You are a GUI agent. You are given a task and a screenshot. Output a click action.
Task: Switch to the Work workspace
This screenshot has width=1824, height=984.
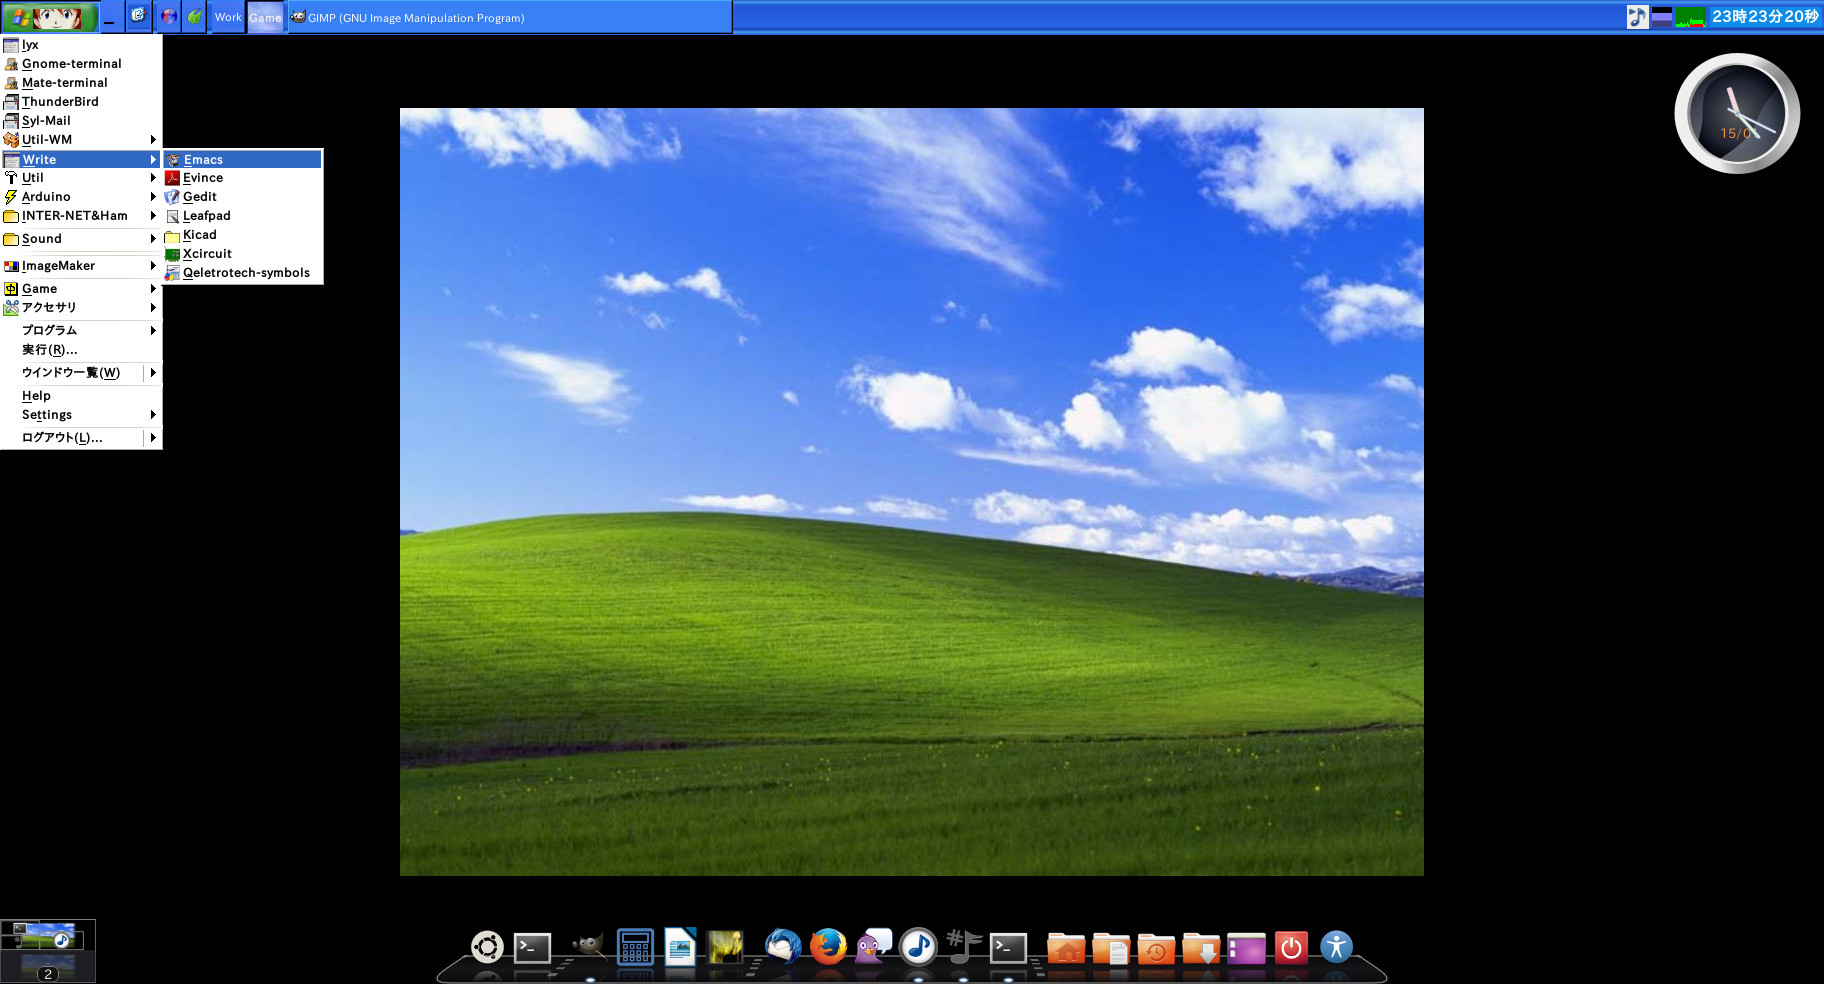coord(228,17)
